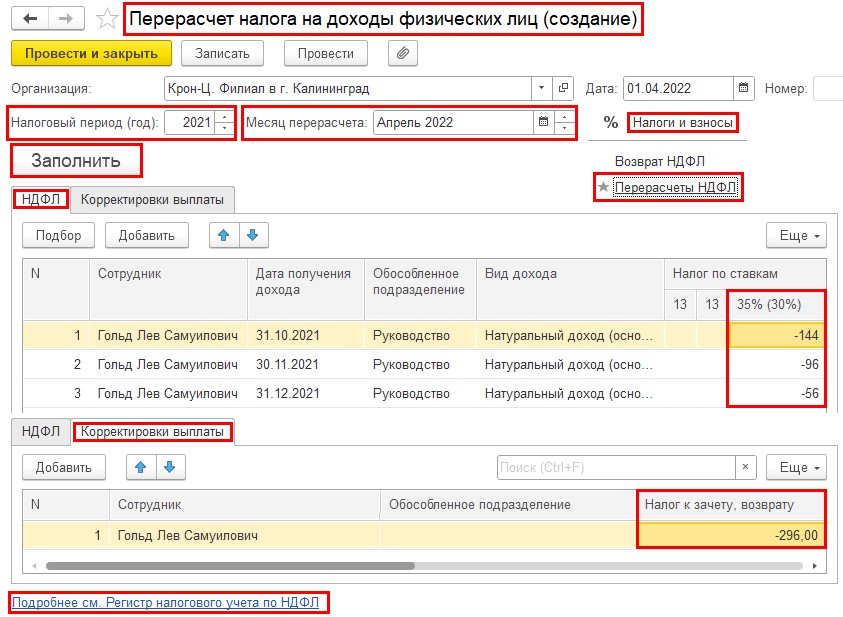This screenshot has height=617, width=843.
Task: Click the Заполнить button
Action: (76, 160)
